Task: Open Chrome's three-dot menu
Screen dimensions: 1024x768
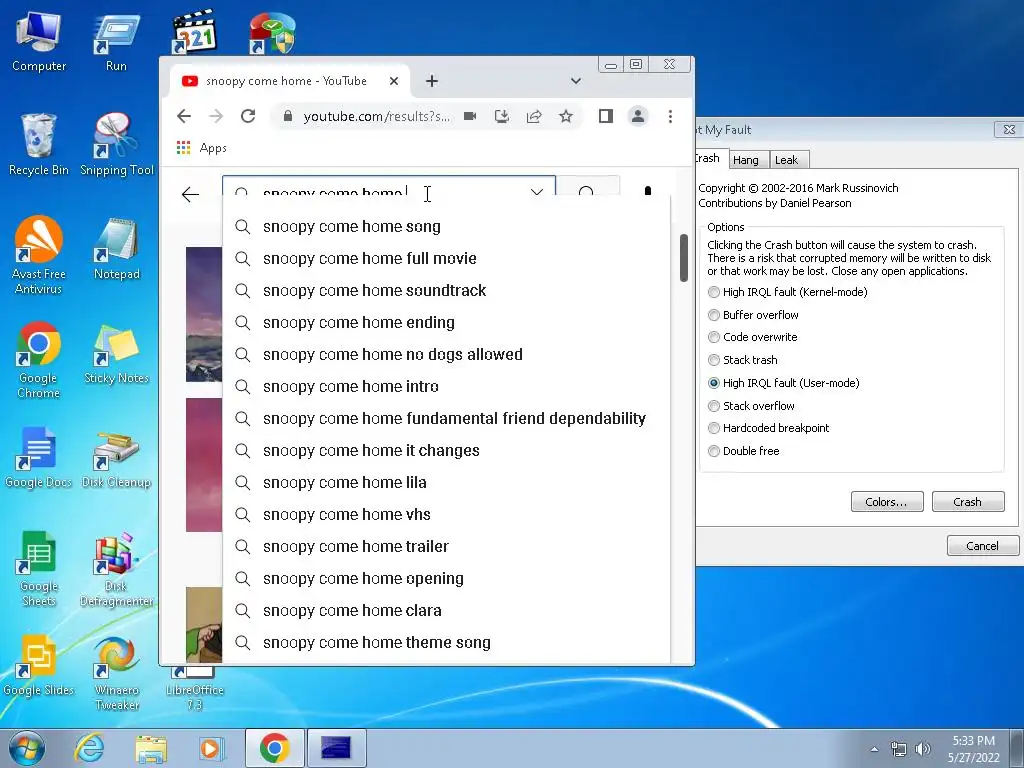Action: click(x=670, y=116)
